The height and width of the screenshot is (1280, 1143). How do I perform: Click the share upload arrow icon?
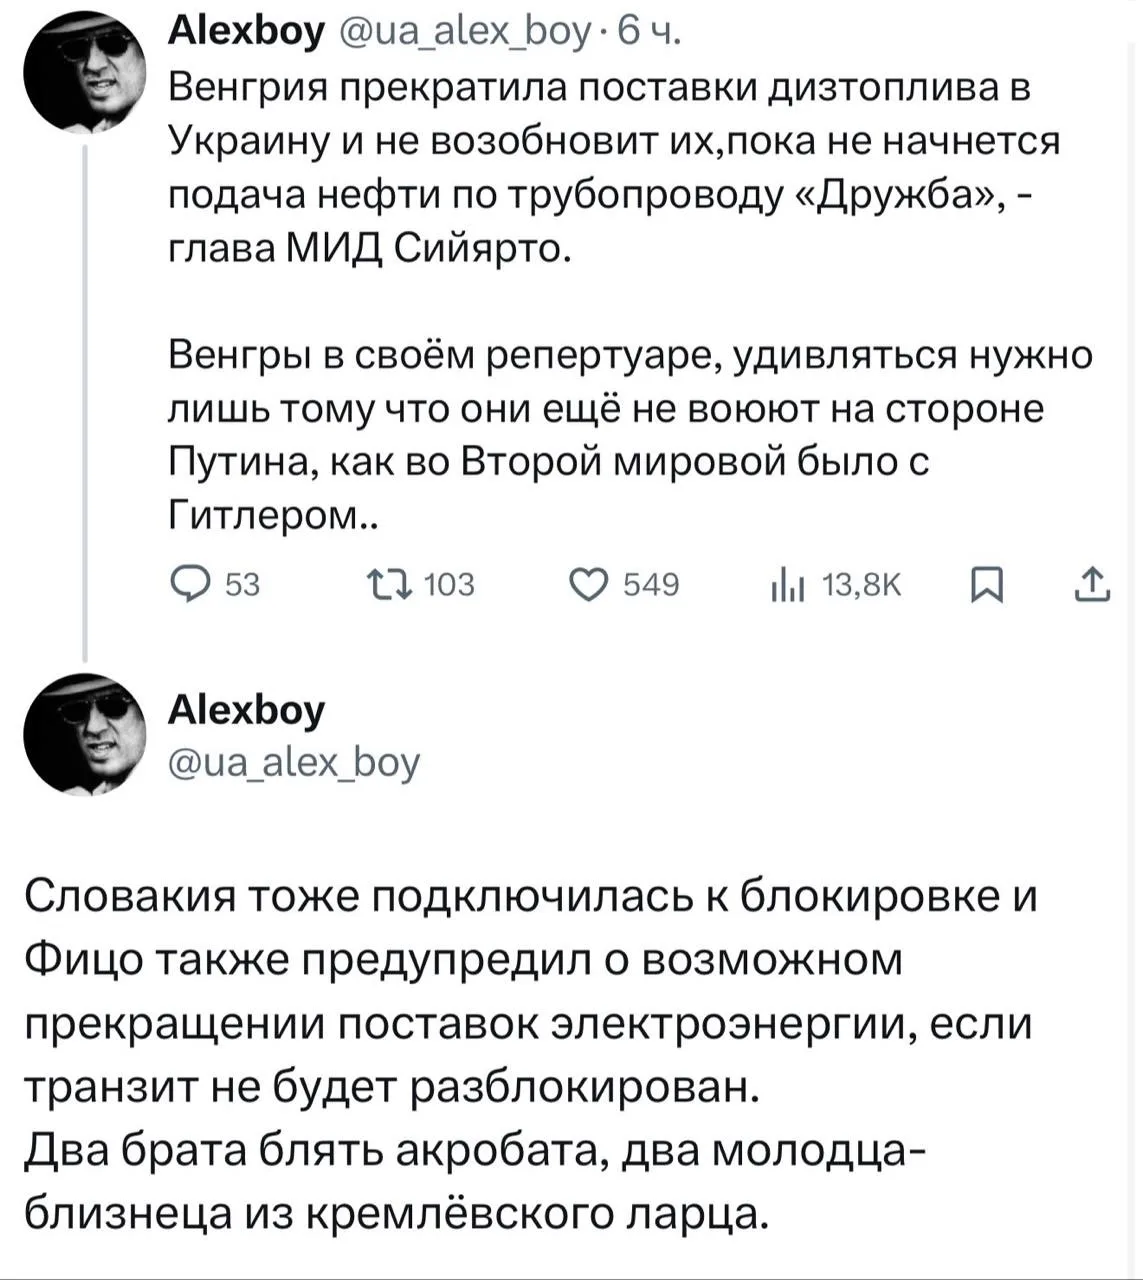click(x=1091, y=584)
